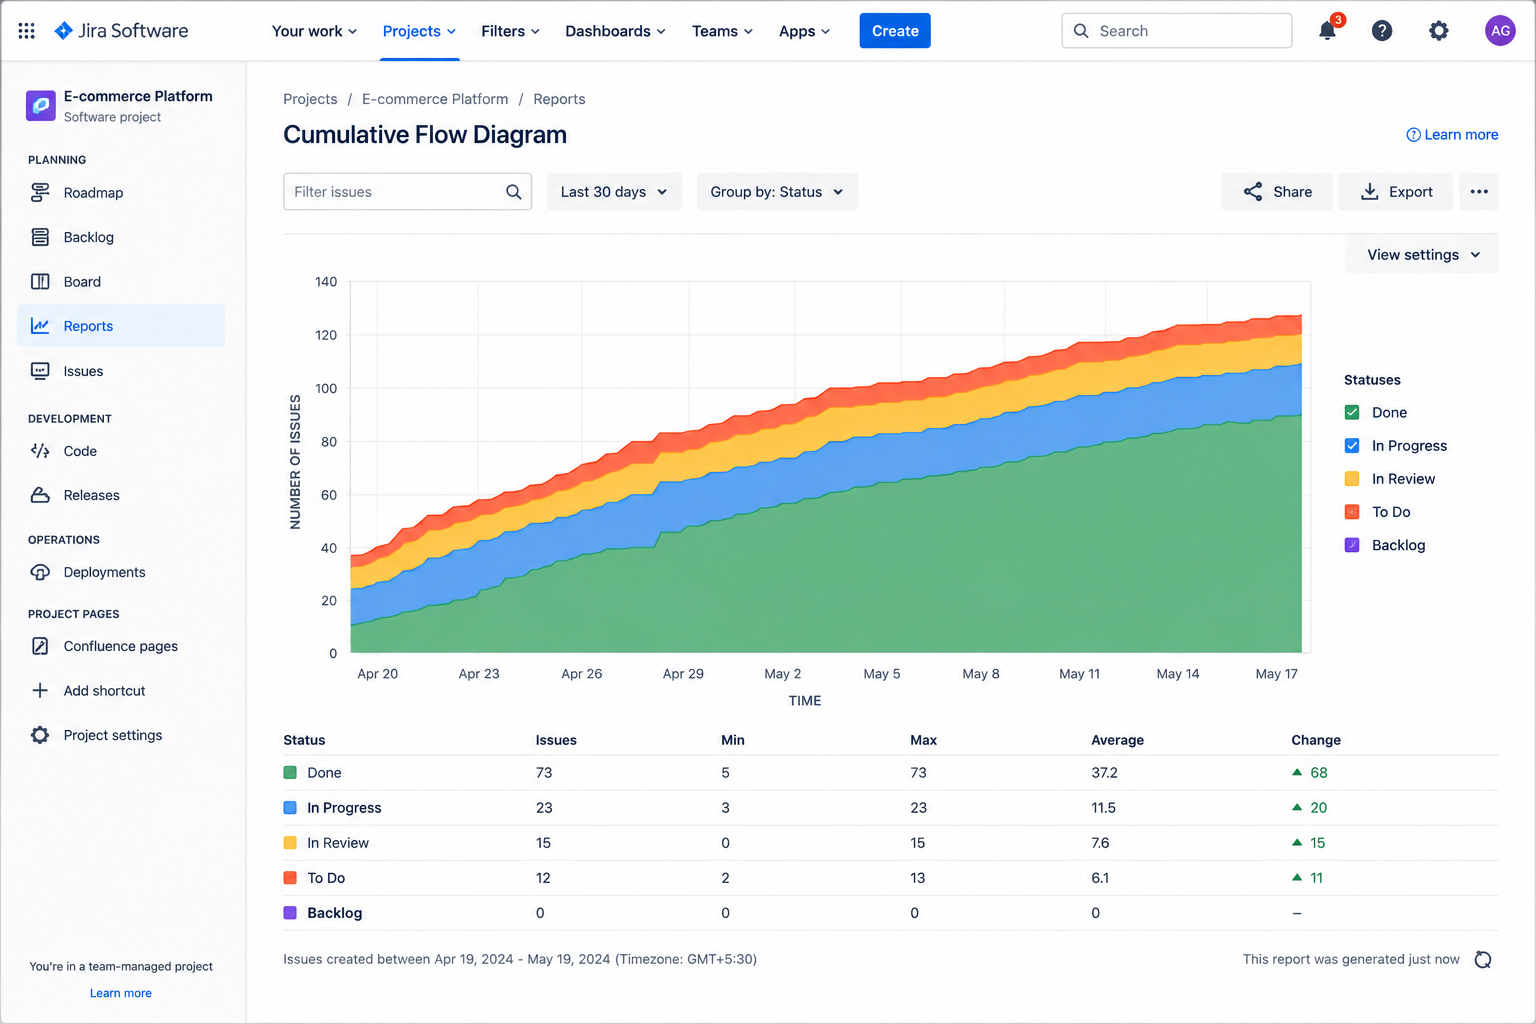The height and width of the screenshot is (1024, 1536).
Task: Click the Project settings gear icon
Action: click(x=40, y=735)
